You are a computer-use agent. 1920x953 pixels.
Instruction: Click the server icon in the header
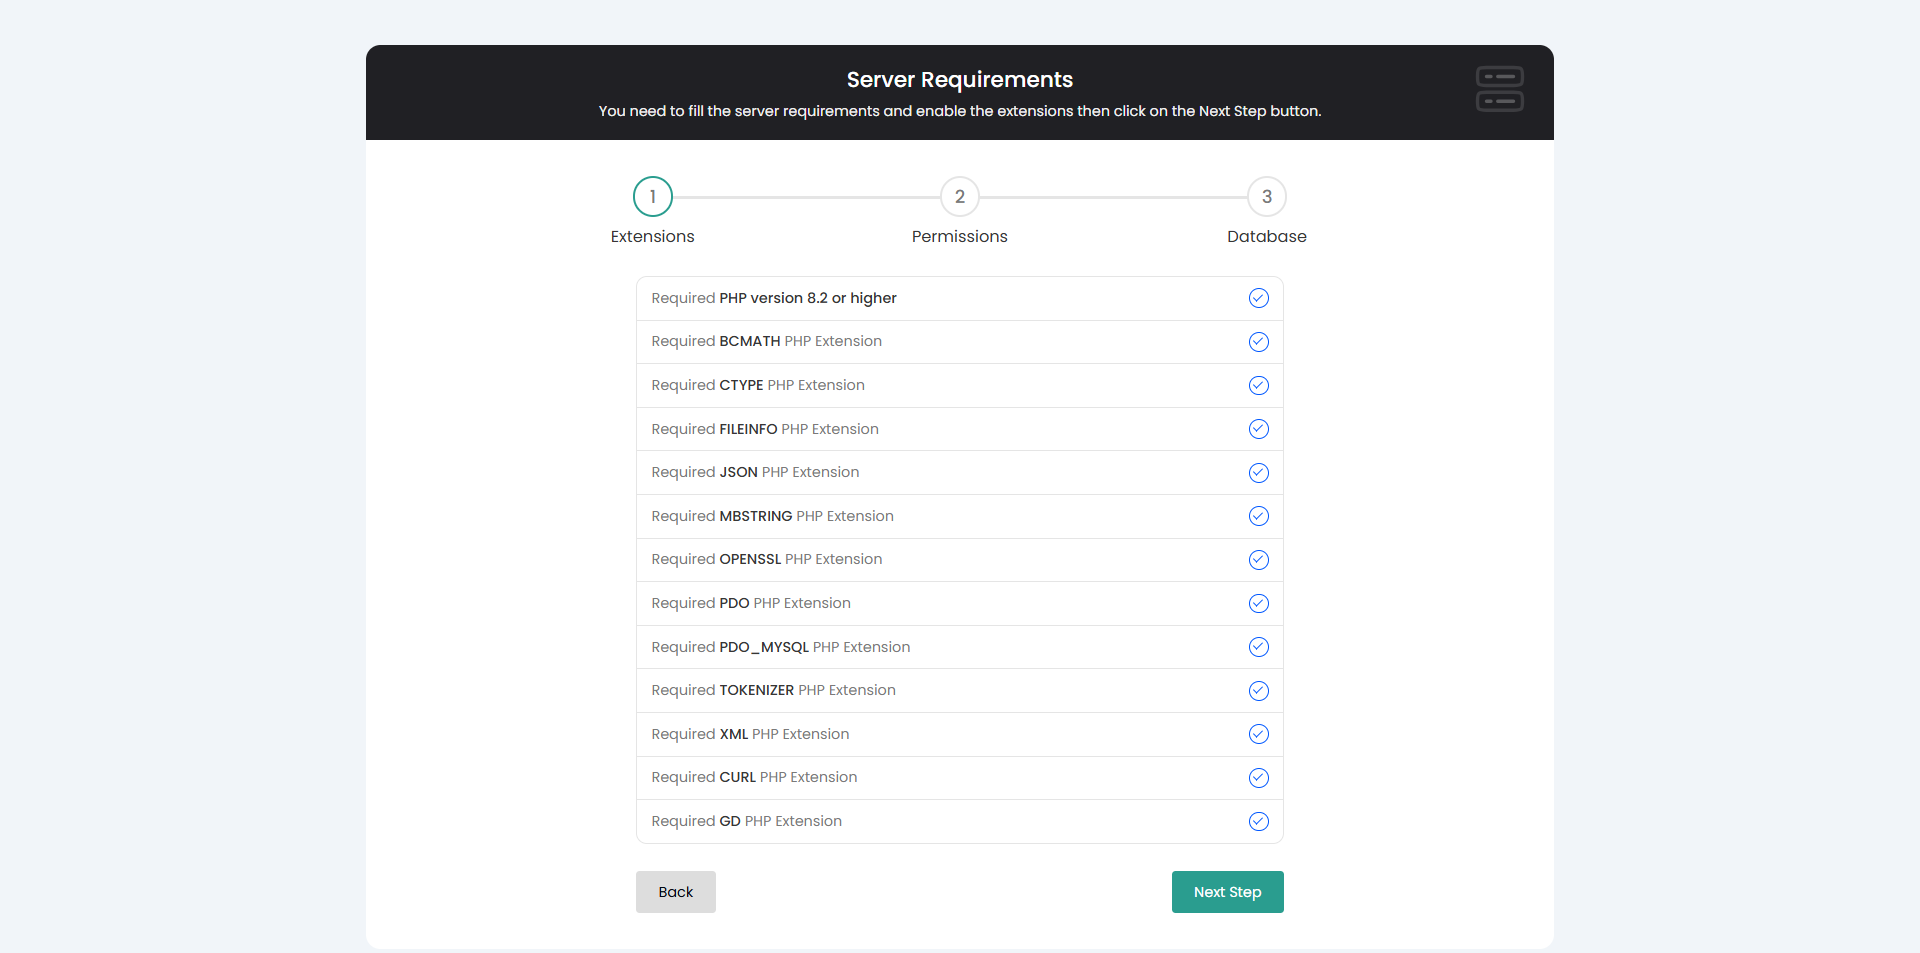1499,89
